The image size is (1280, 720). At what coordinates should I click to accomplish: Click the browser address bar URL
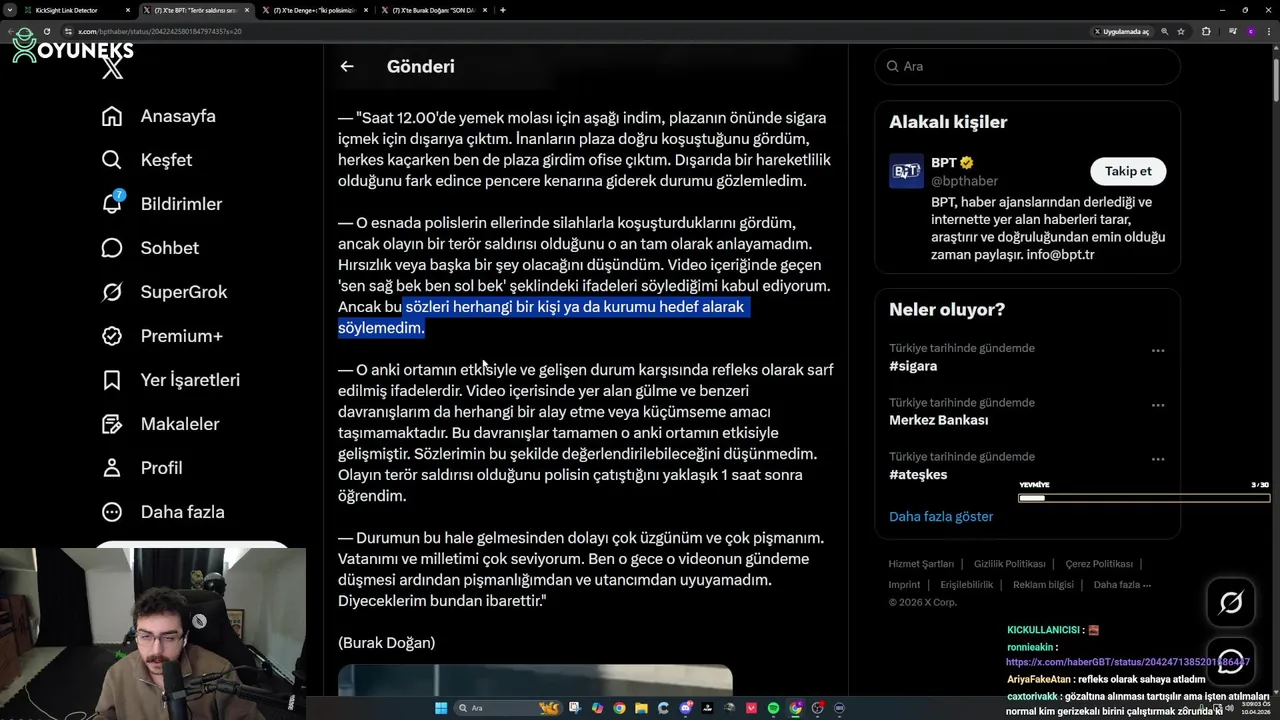click(x=160, y=31)
